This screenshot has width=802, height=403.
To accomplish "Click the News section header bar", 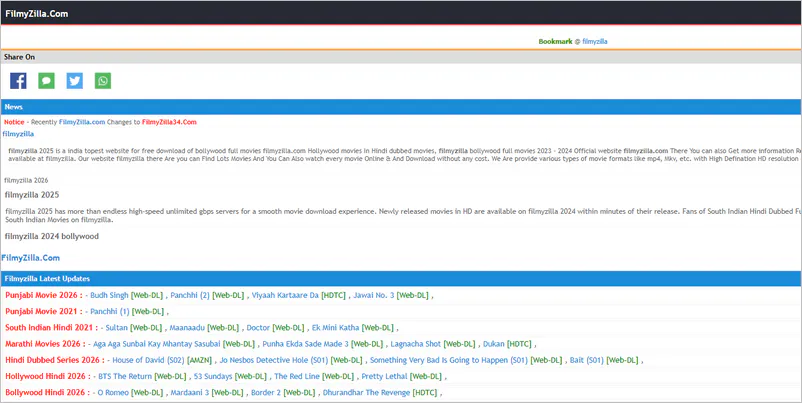I will click(x=401, y=107).
